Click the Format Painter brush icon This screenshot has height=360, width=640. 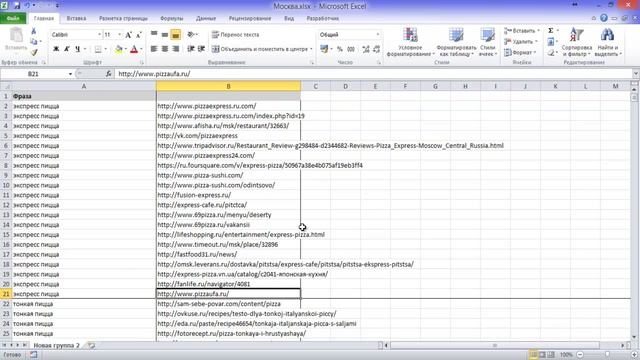coord(34,52)
